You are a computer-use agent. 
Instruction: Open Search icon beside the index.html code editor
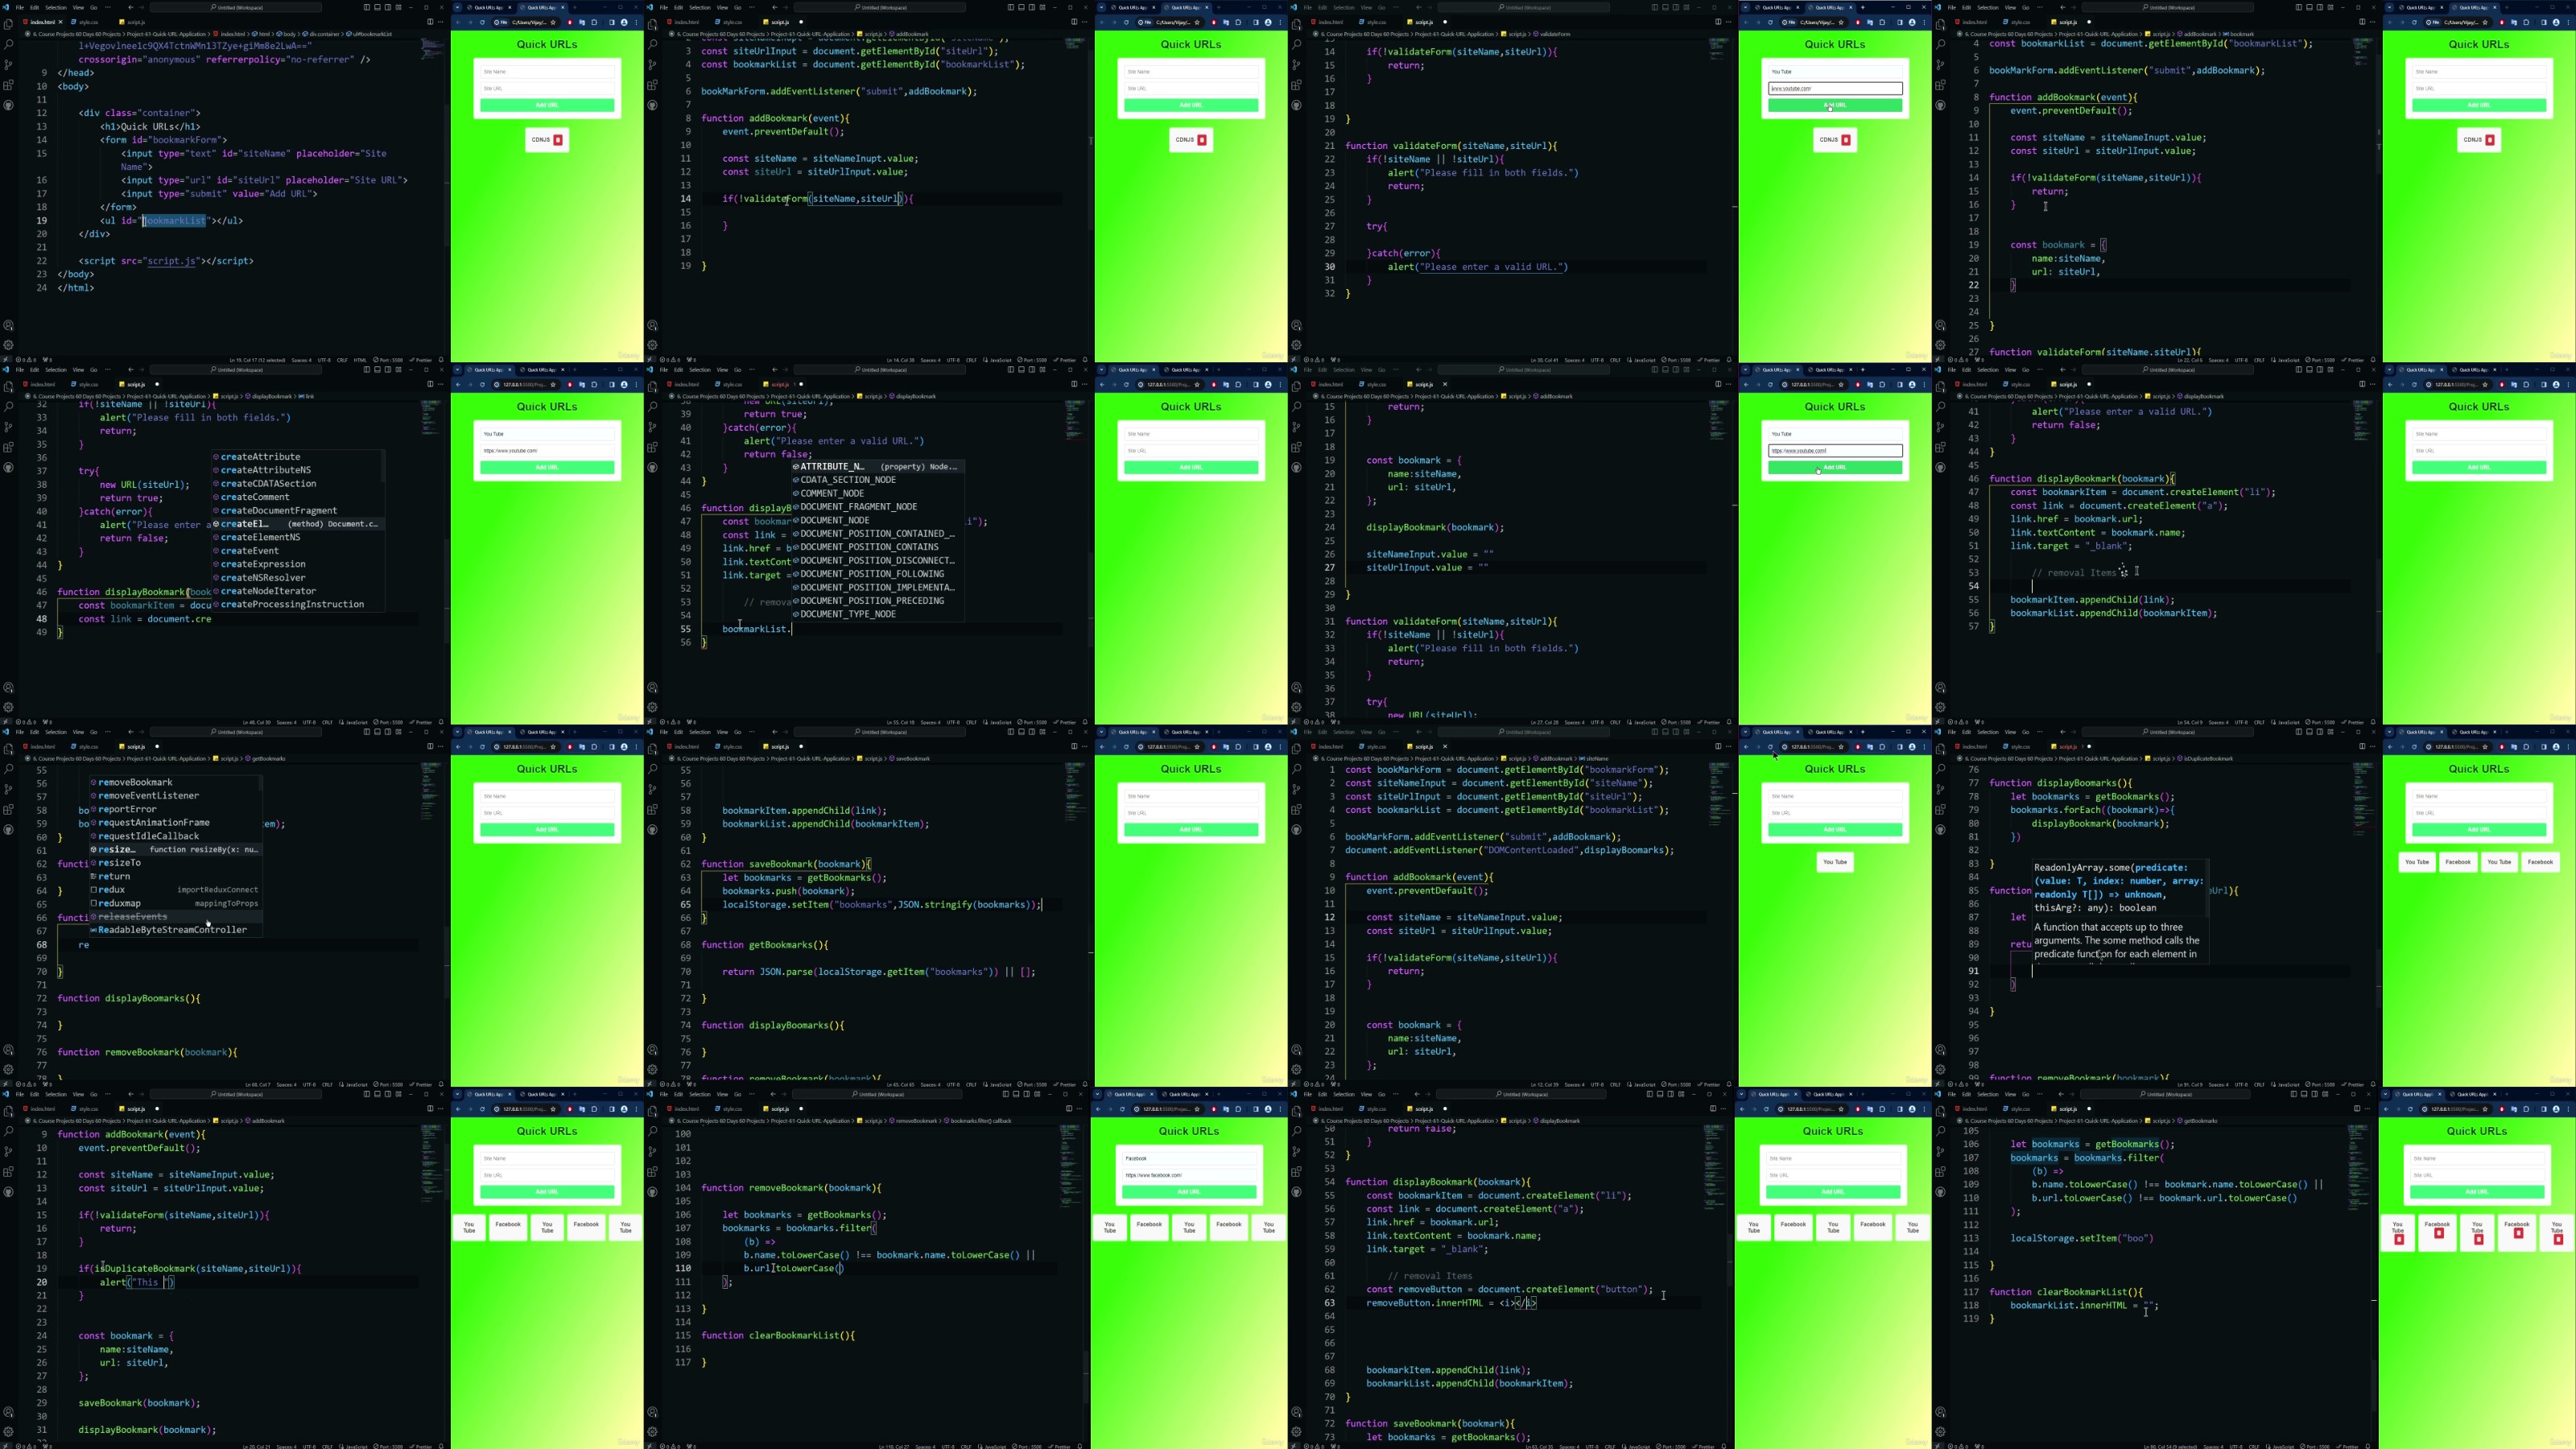click(x=9, y=44)
